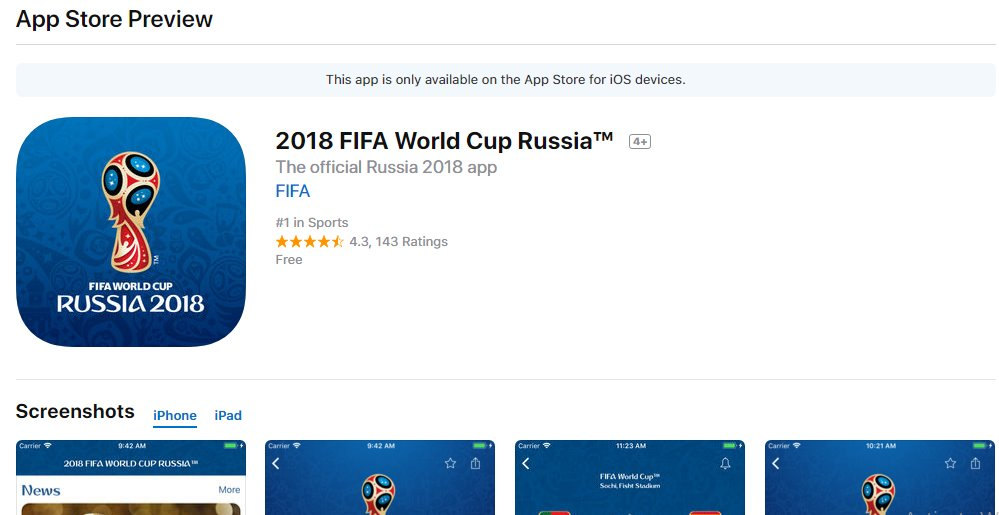Image resolution: width=999 pixels, height=515 pixels.
Task: Open the Sochi Fisht Stadium screenshot
Action: pos(630,480)
